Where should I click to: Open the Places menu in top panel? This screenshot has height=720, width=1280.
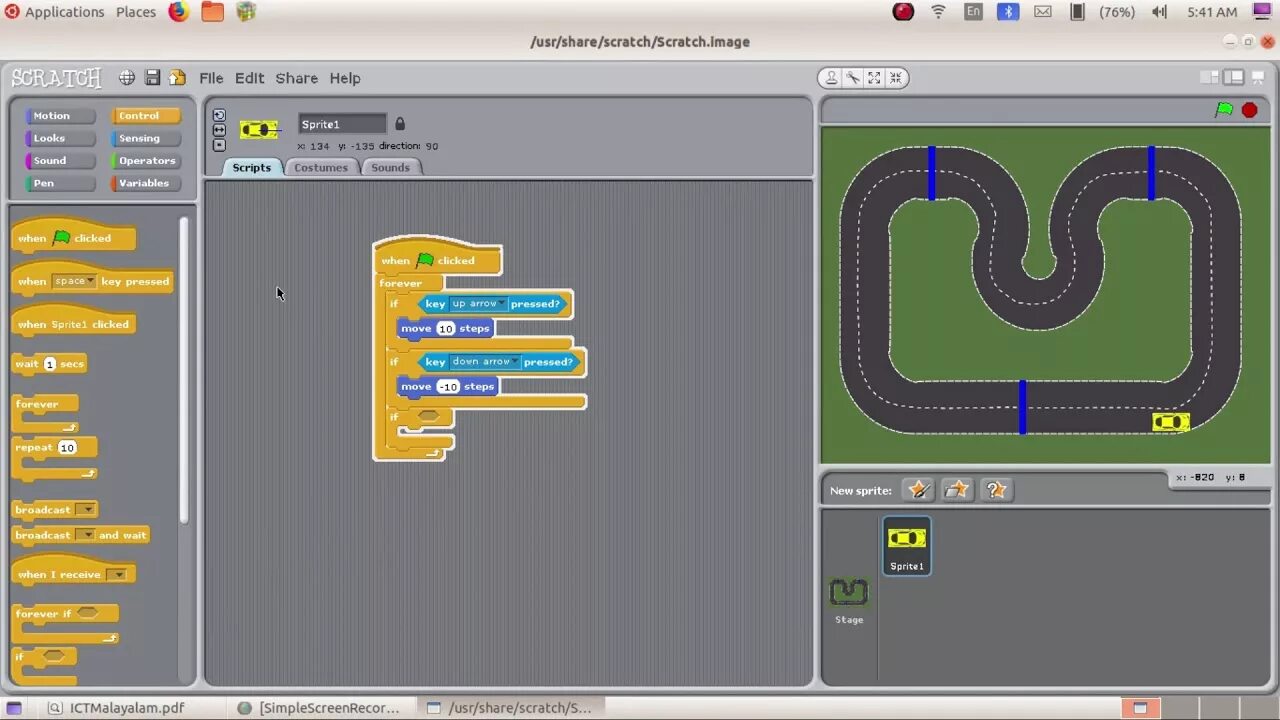pyautogui.click(x=136, y=12)
